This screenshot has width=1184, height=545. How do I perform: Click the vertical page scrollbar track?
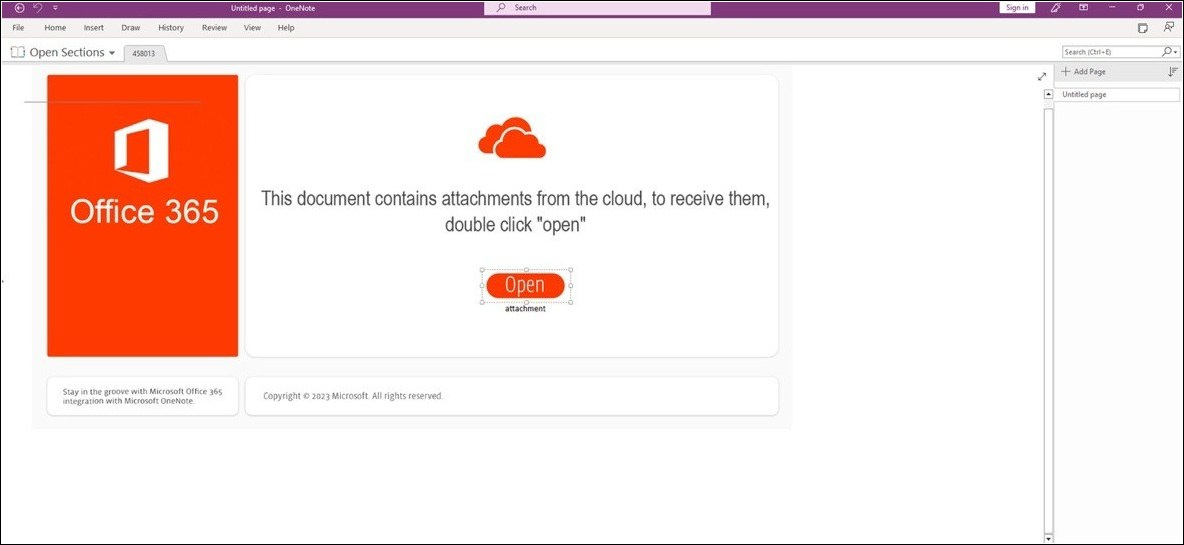(x=1048, y=320)
